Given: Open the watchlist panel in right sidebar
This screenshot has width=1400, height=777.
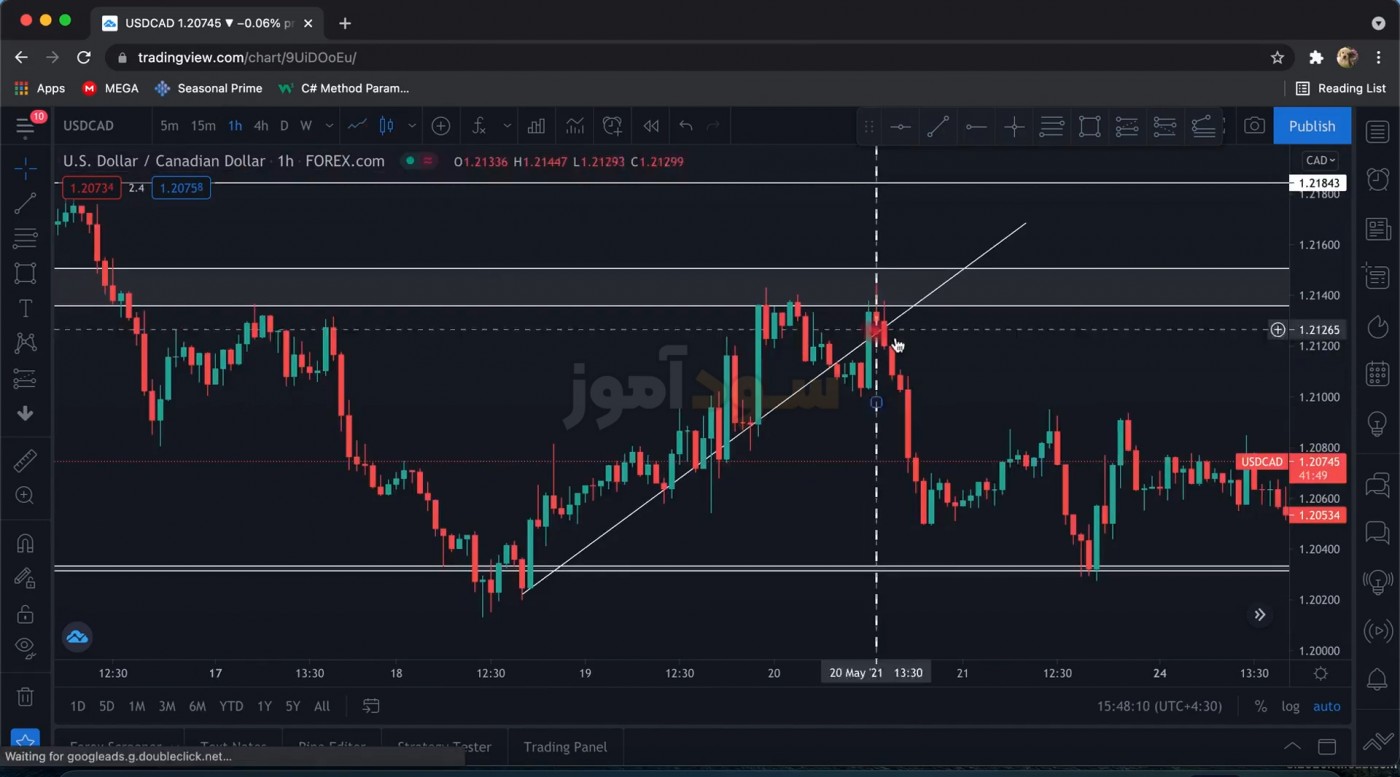Looking at the screenshot, I should point(1377,131).
